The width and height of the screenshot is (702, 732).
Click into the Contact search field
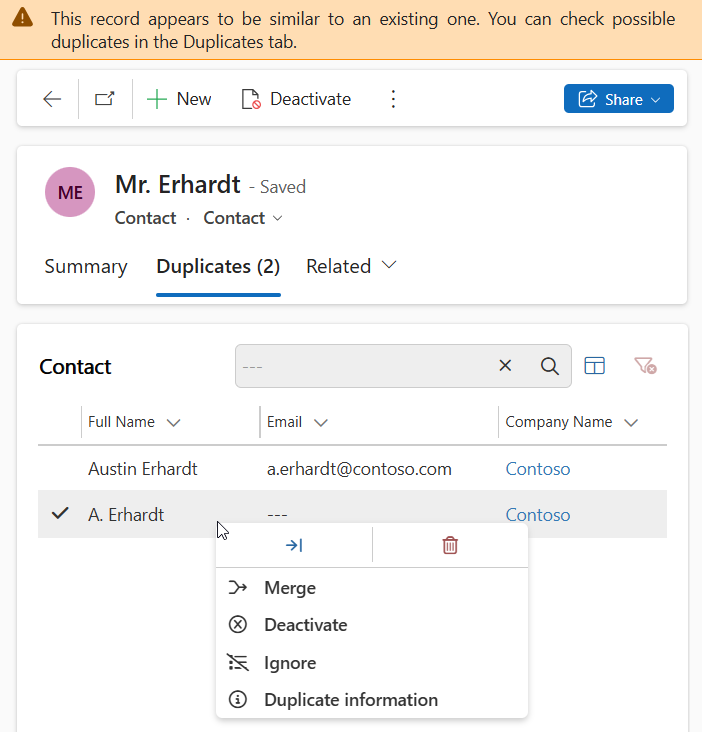364,366
